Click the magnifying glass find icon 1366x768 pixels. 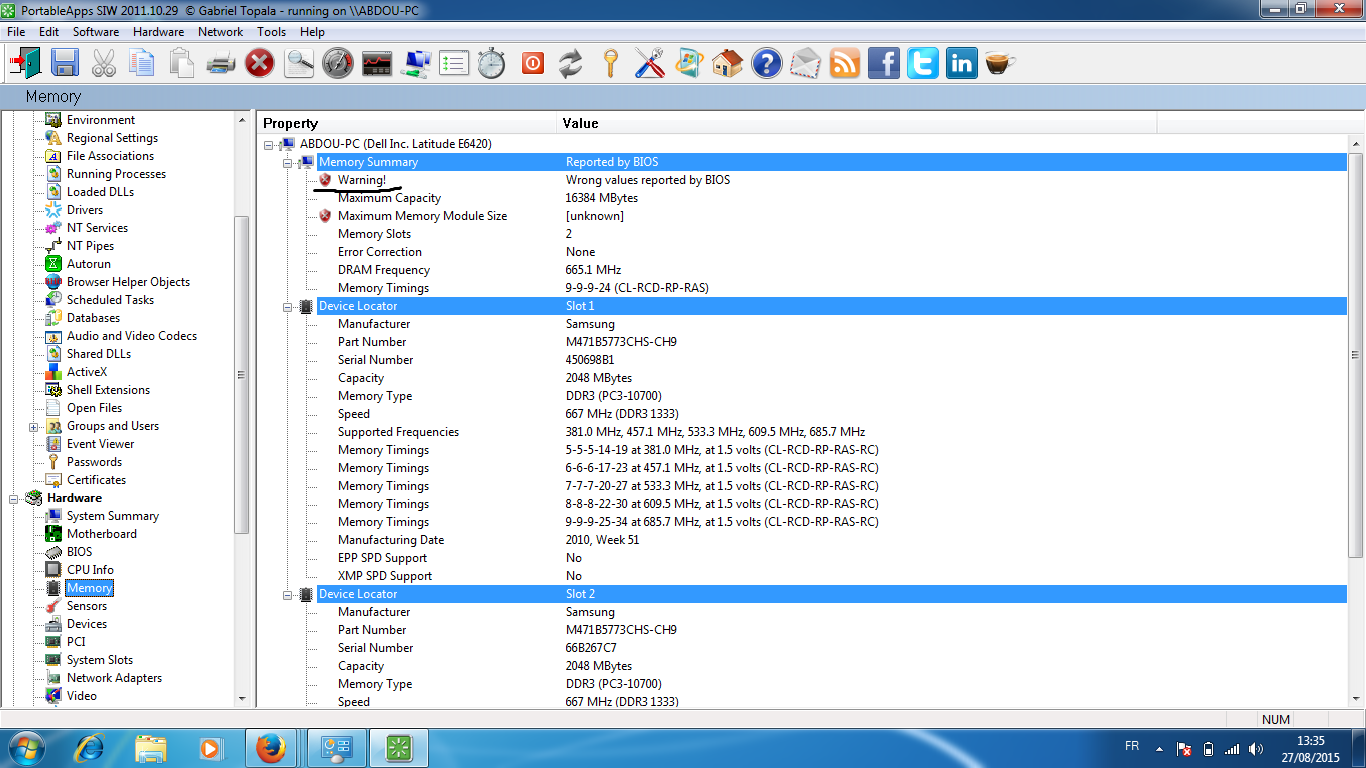[x=299, y=64]
